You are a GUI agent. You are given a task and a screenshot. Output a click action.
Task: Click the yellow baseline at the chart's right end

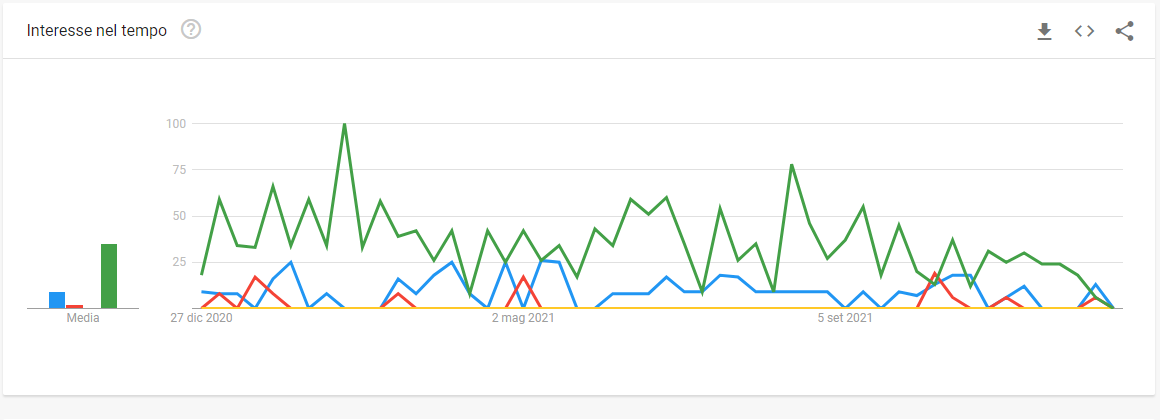[x=1110, y=308]
